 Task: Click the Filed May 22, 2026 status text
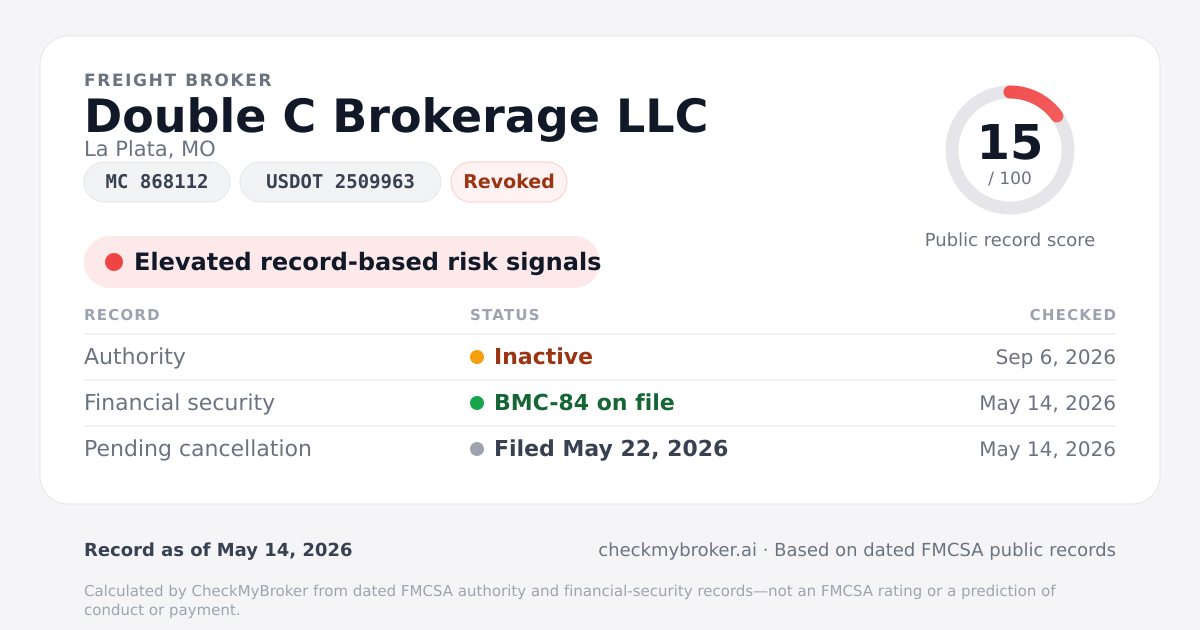[x=611, y=449]
